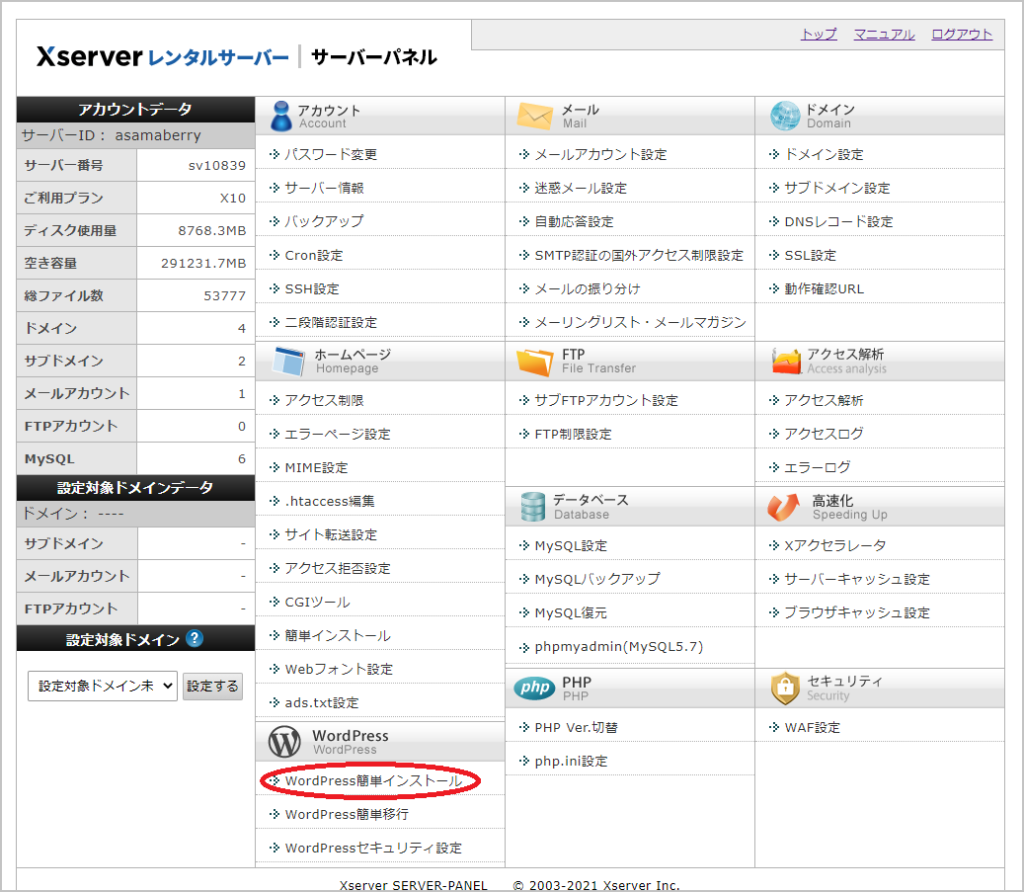Open SSH設定
The height and width of the screenshot is (892, 1024).
pos(312,289)
